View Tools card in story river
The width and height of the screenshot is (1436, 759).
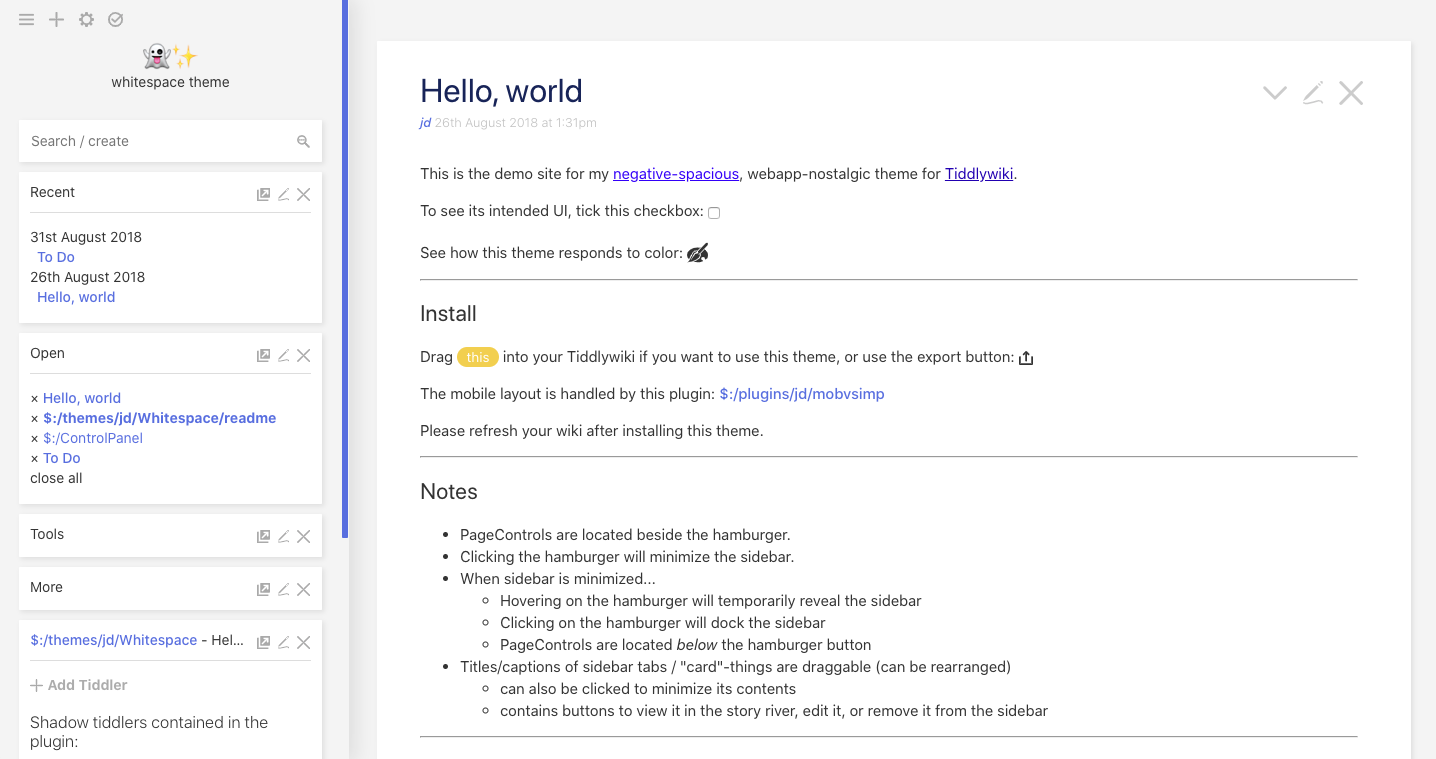pos(264,537)
